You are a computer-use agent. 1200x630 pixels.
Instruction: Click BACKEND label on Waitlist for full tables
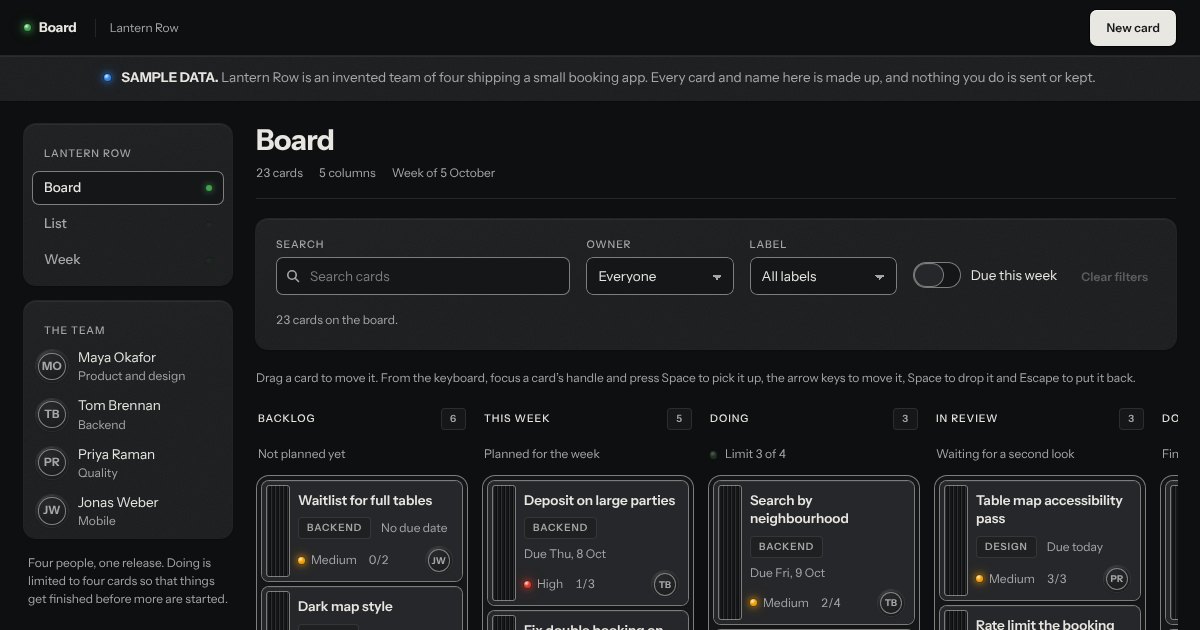click(x=334, y=528)
